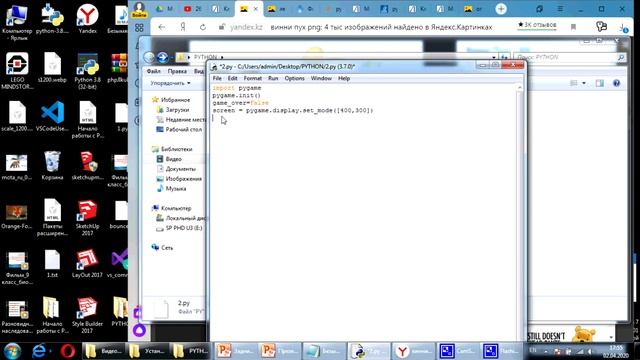Screen dimensions: 640x360
Task: Select the 1.txt desktop file
Action: tap(52, 263)
